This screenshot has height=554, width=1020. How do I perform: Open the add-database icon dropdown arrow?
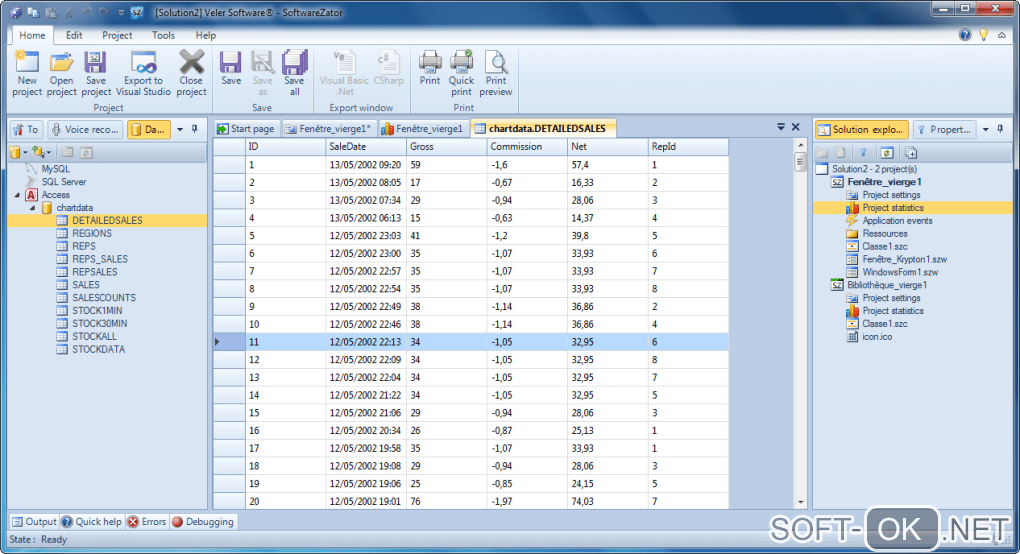49,153
